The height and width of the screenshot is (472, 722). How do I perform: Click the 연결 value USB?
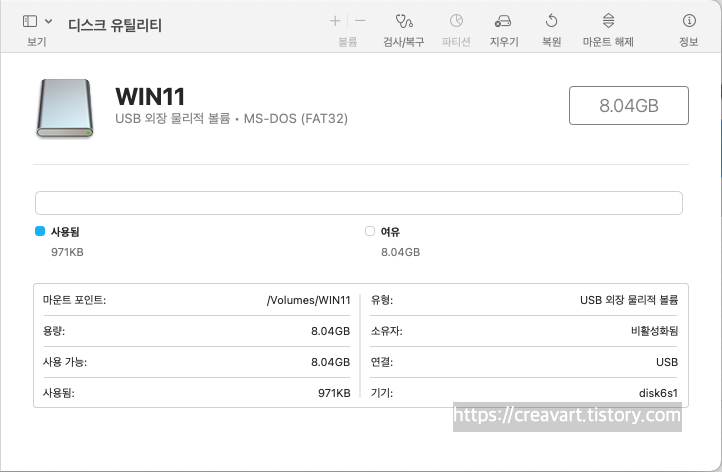(667, 362)
